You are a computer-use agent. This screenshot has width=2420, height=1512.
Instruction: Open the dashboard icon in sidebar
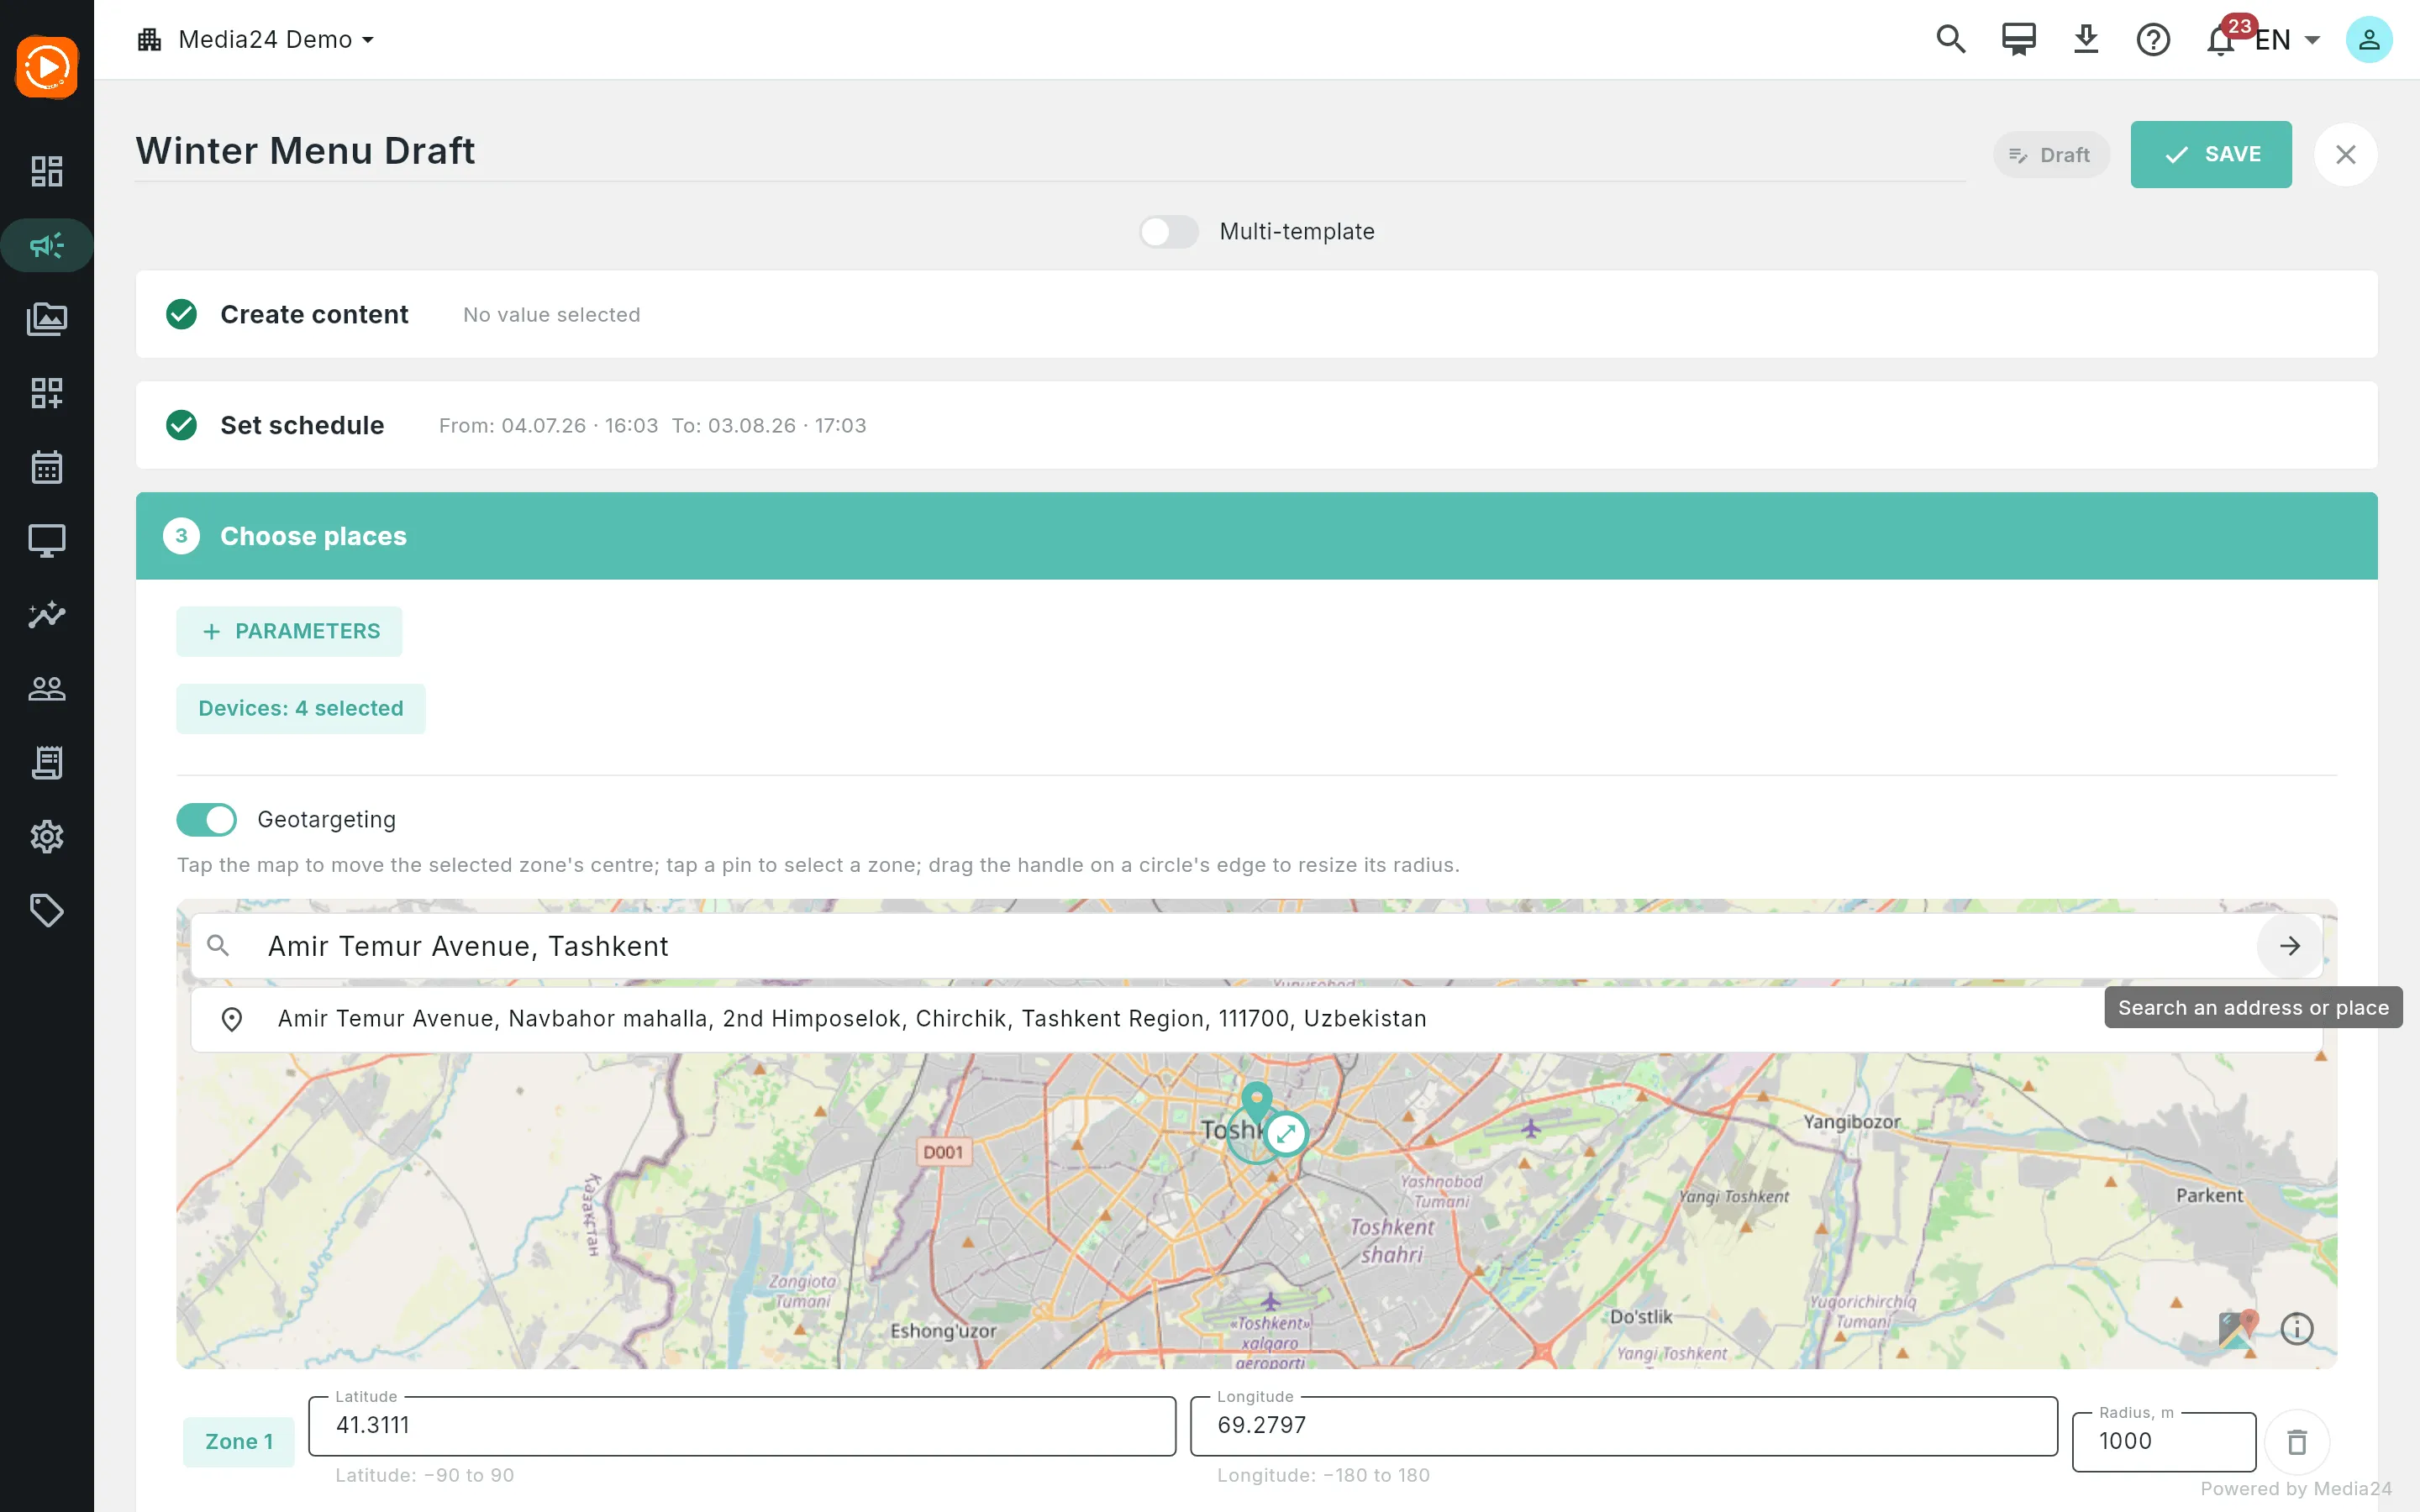[x=47, y=171]
